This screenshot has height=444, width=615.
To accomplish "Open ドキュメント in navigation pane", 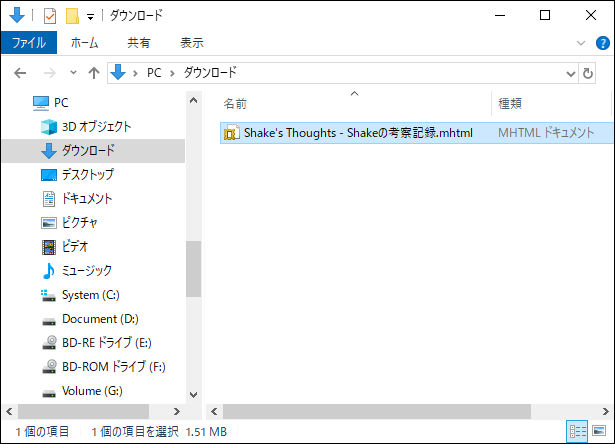I will point(87,198).
